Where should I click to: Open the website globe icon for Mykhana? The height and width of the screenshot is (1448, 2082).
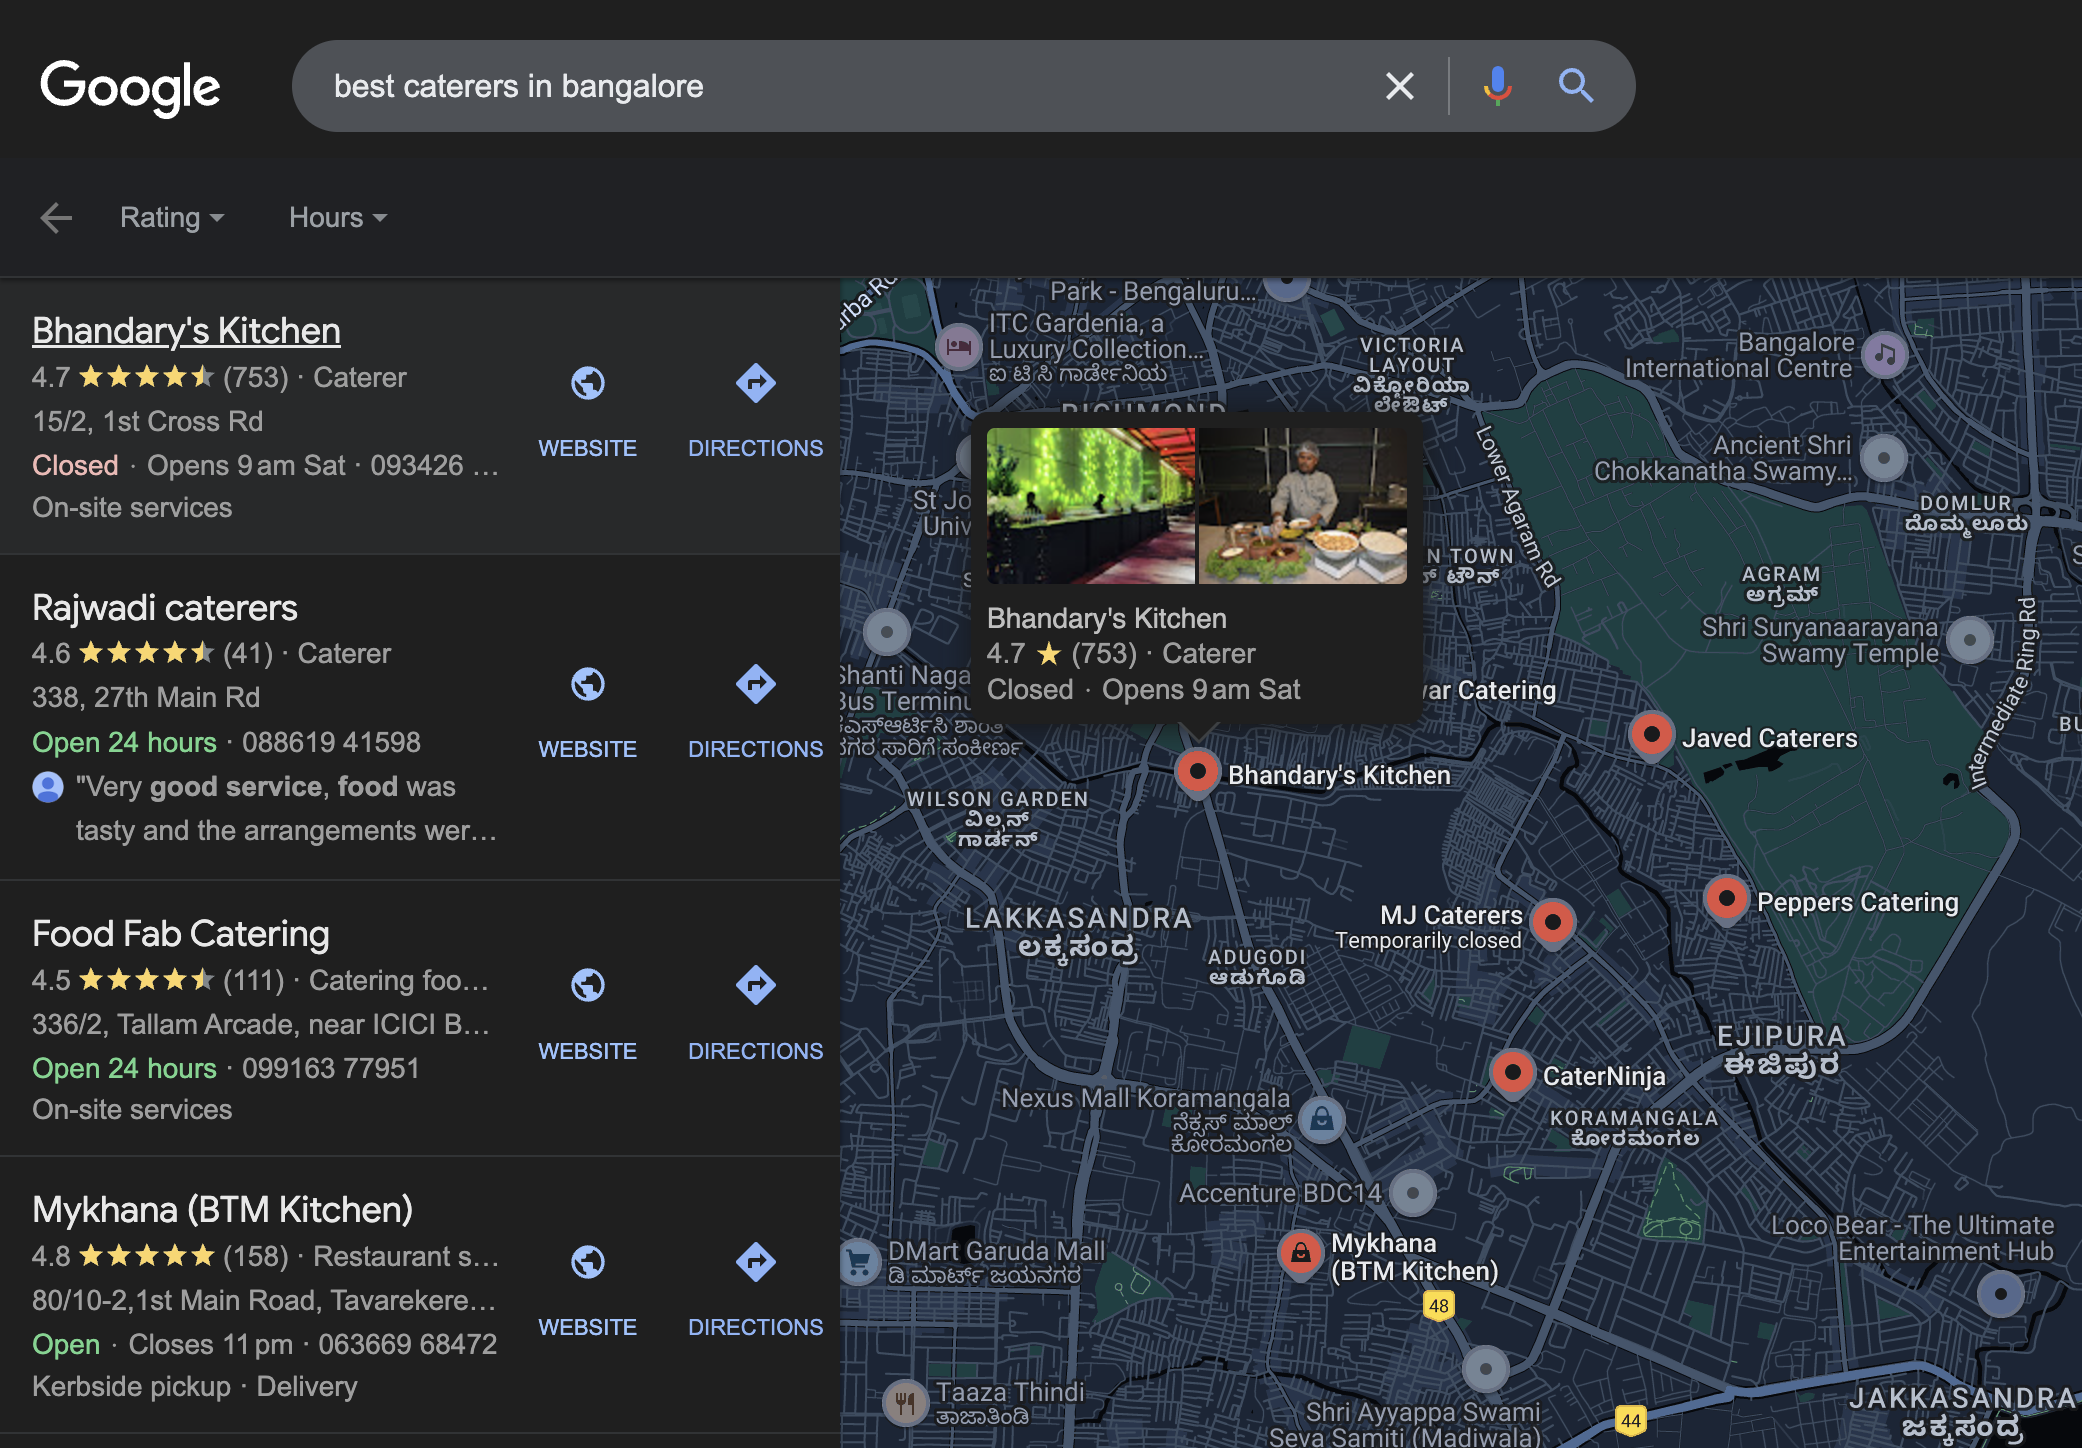[x=588, y=1262]
